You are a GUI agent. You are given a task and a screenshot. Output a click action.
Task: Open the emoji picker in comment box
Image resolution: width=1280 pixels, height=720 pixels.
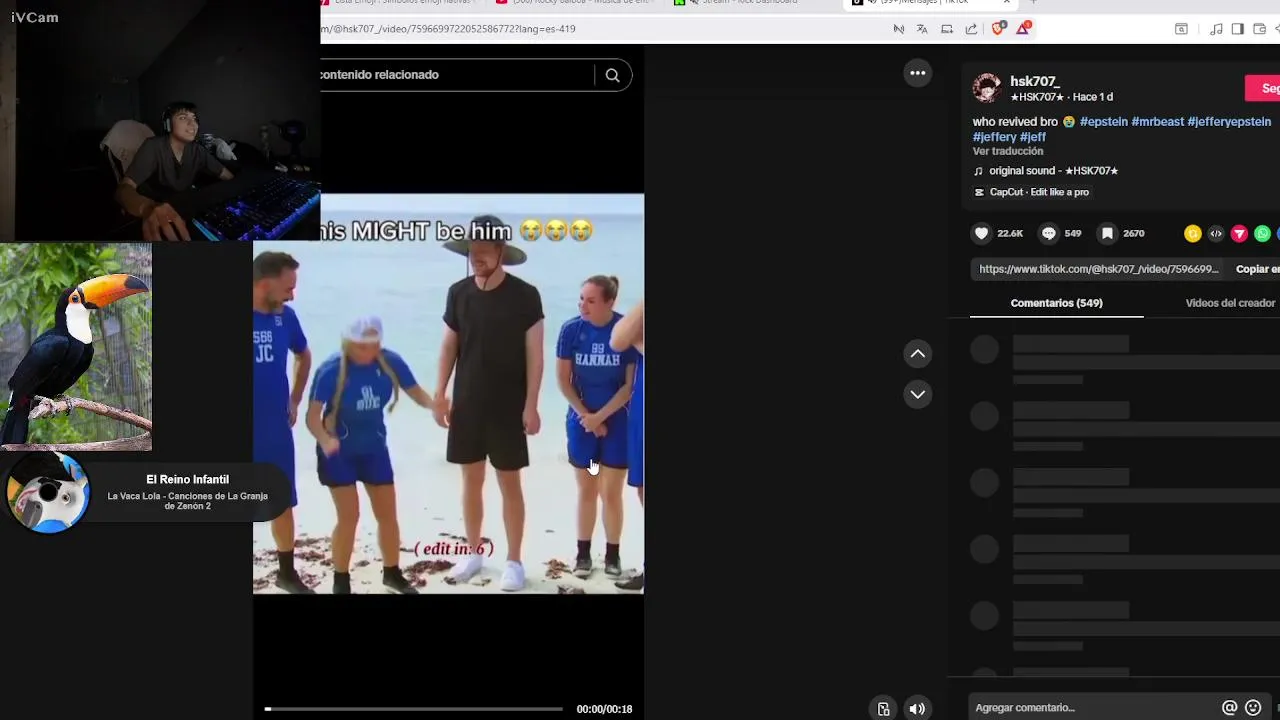click(1253, 708)
